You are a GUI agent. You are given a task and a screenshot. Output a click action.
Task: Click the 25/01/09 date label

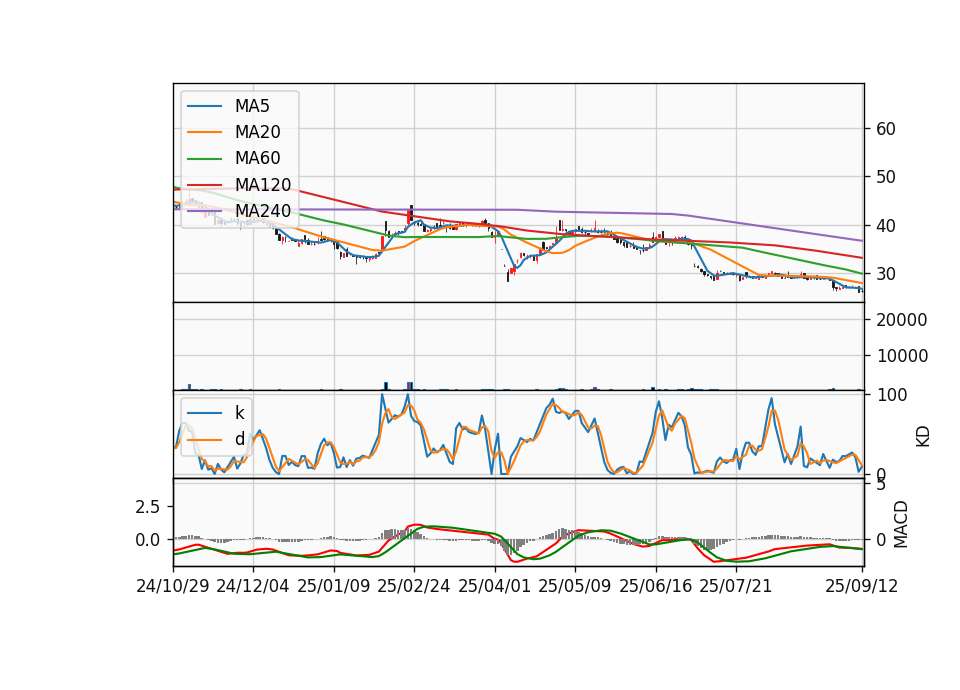334,586
